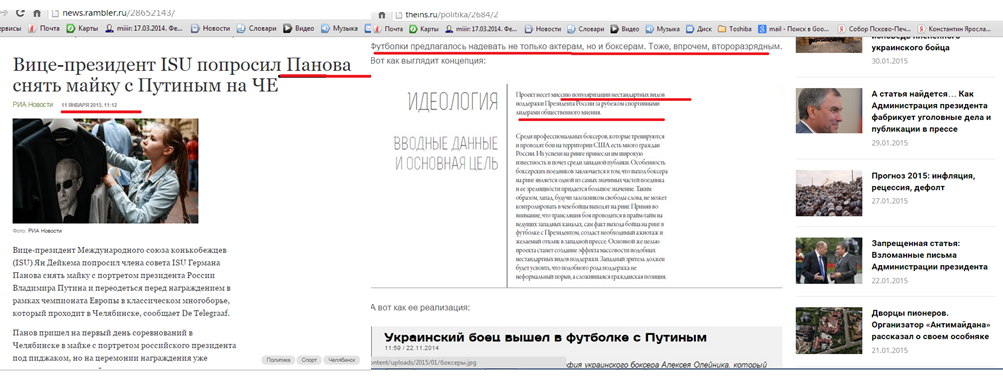
Task: Click headline 'Украинский боец вышел в футболке с Путиным'
Action: point(545,337)
